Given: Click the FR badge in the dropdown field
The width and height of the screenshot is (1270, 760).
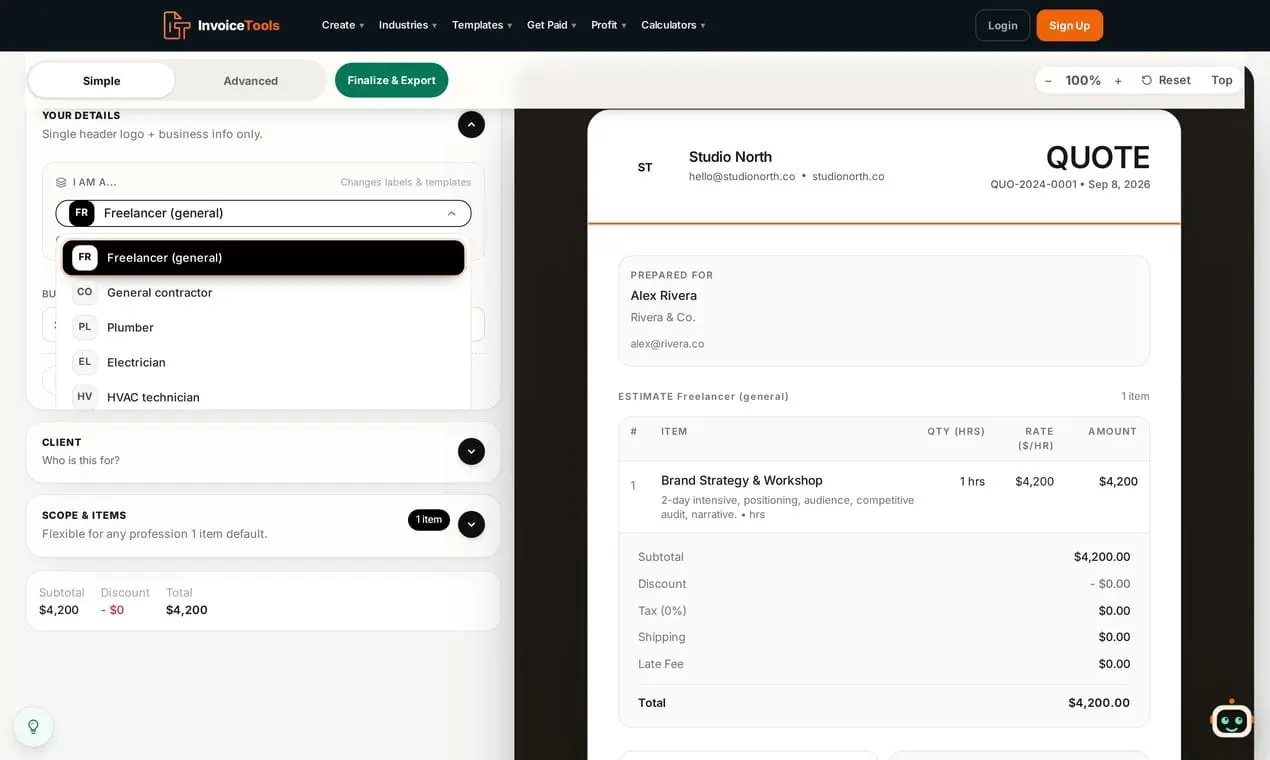Looking at the screenshot, I should tap(81, 213).
